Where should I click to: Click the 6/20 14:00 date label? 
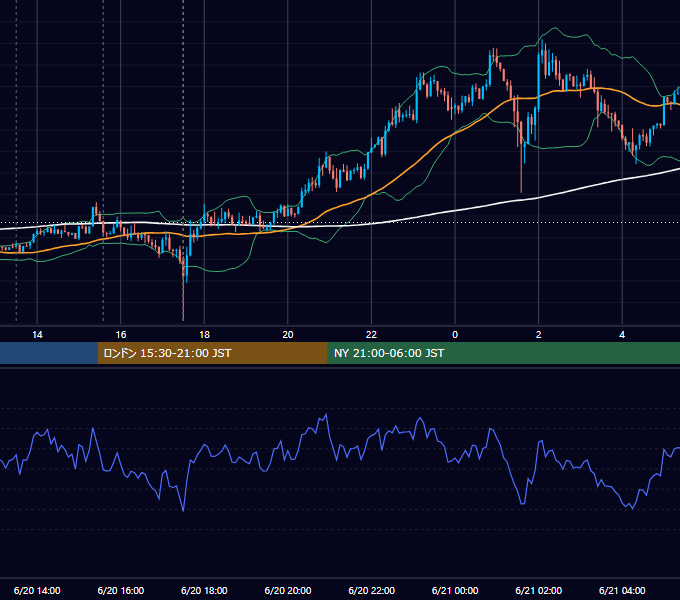(x=37, y=590)
